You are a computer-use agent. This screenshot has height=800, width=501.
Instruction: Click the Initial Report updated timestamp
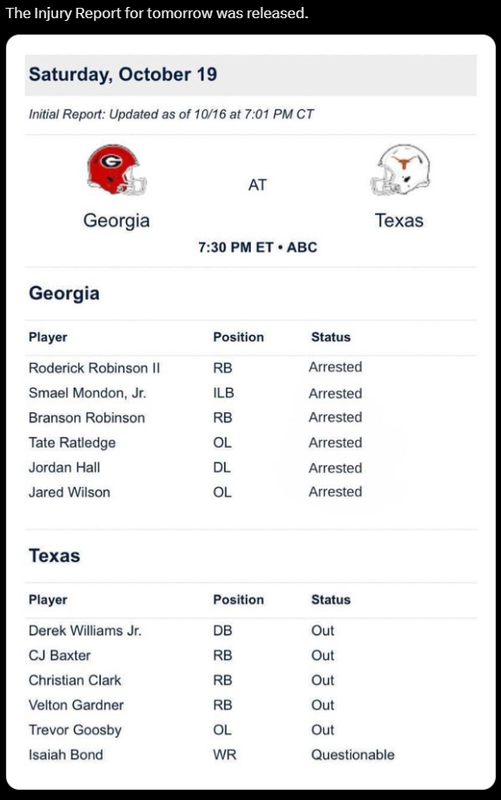coord(171,114)
